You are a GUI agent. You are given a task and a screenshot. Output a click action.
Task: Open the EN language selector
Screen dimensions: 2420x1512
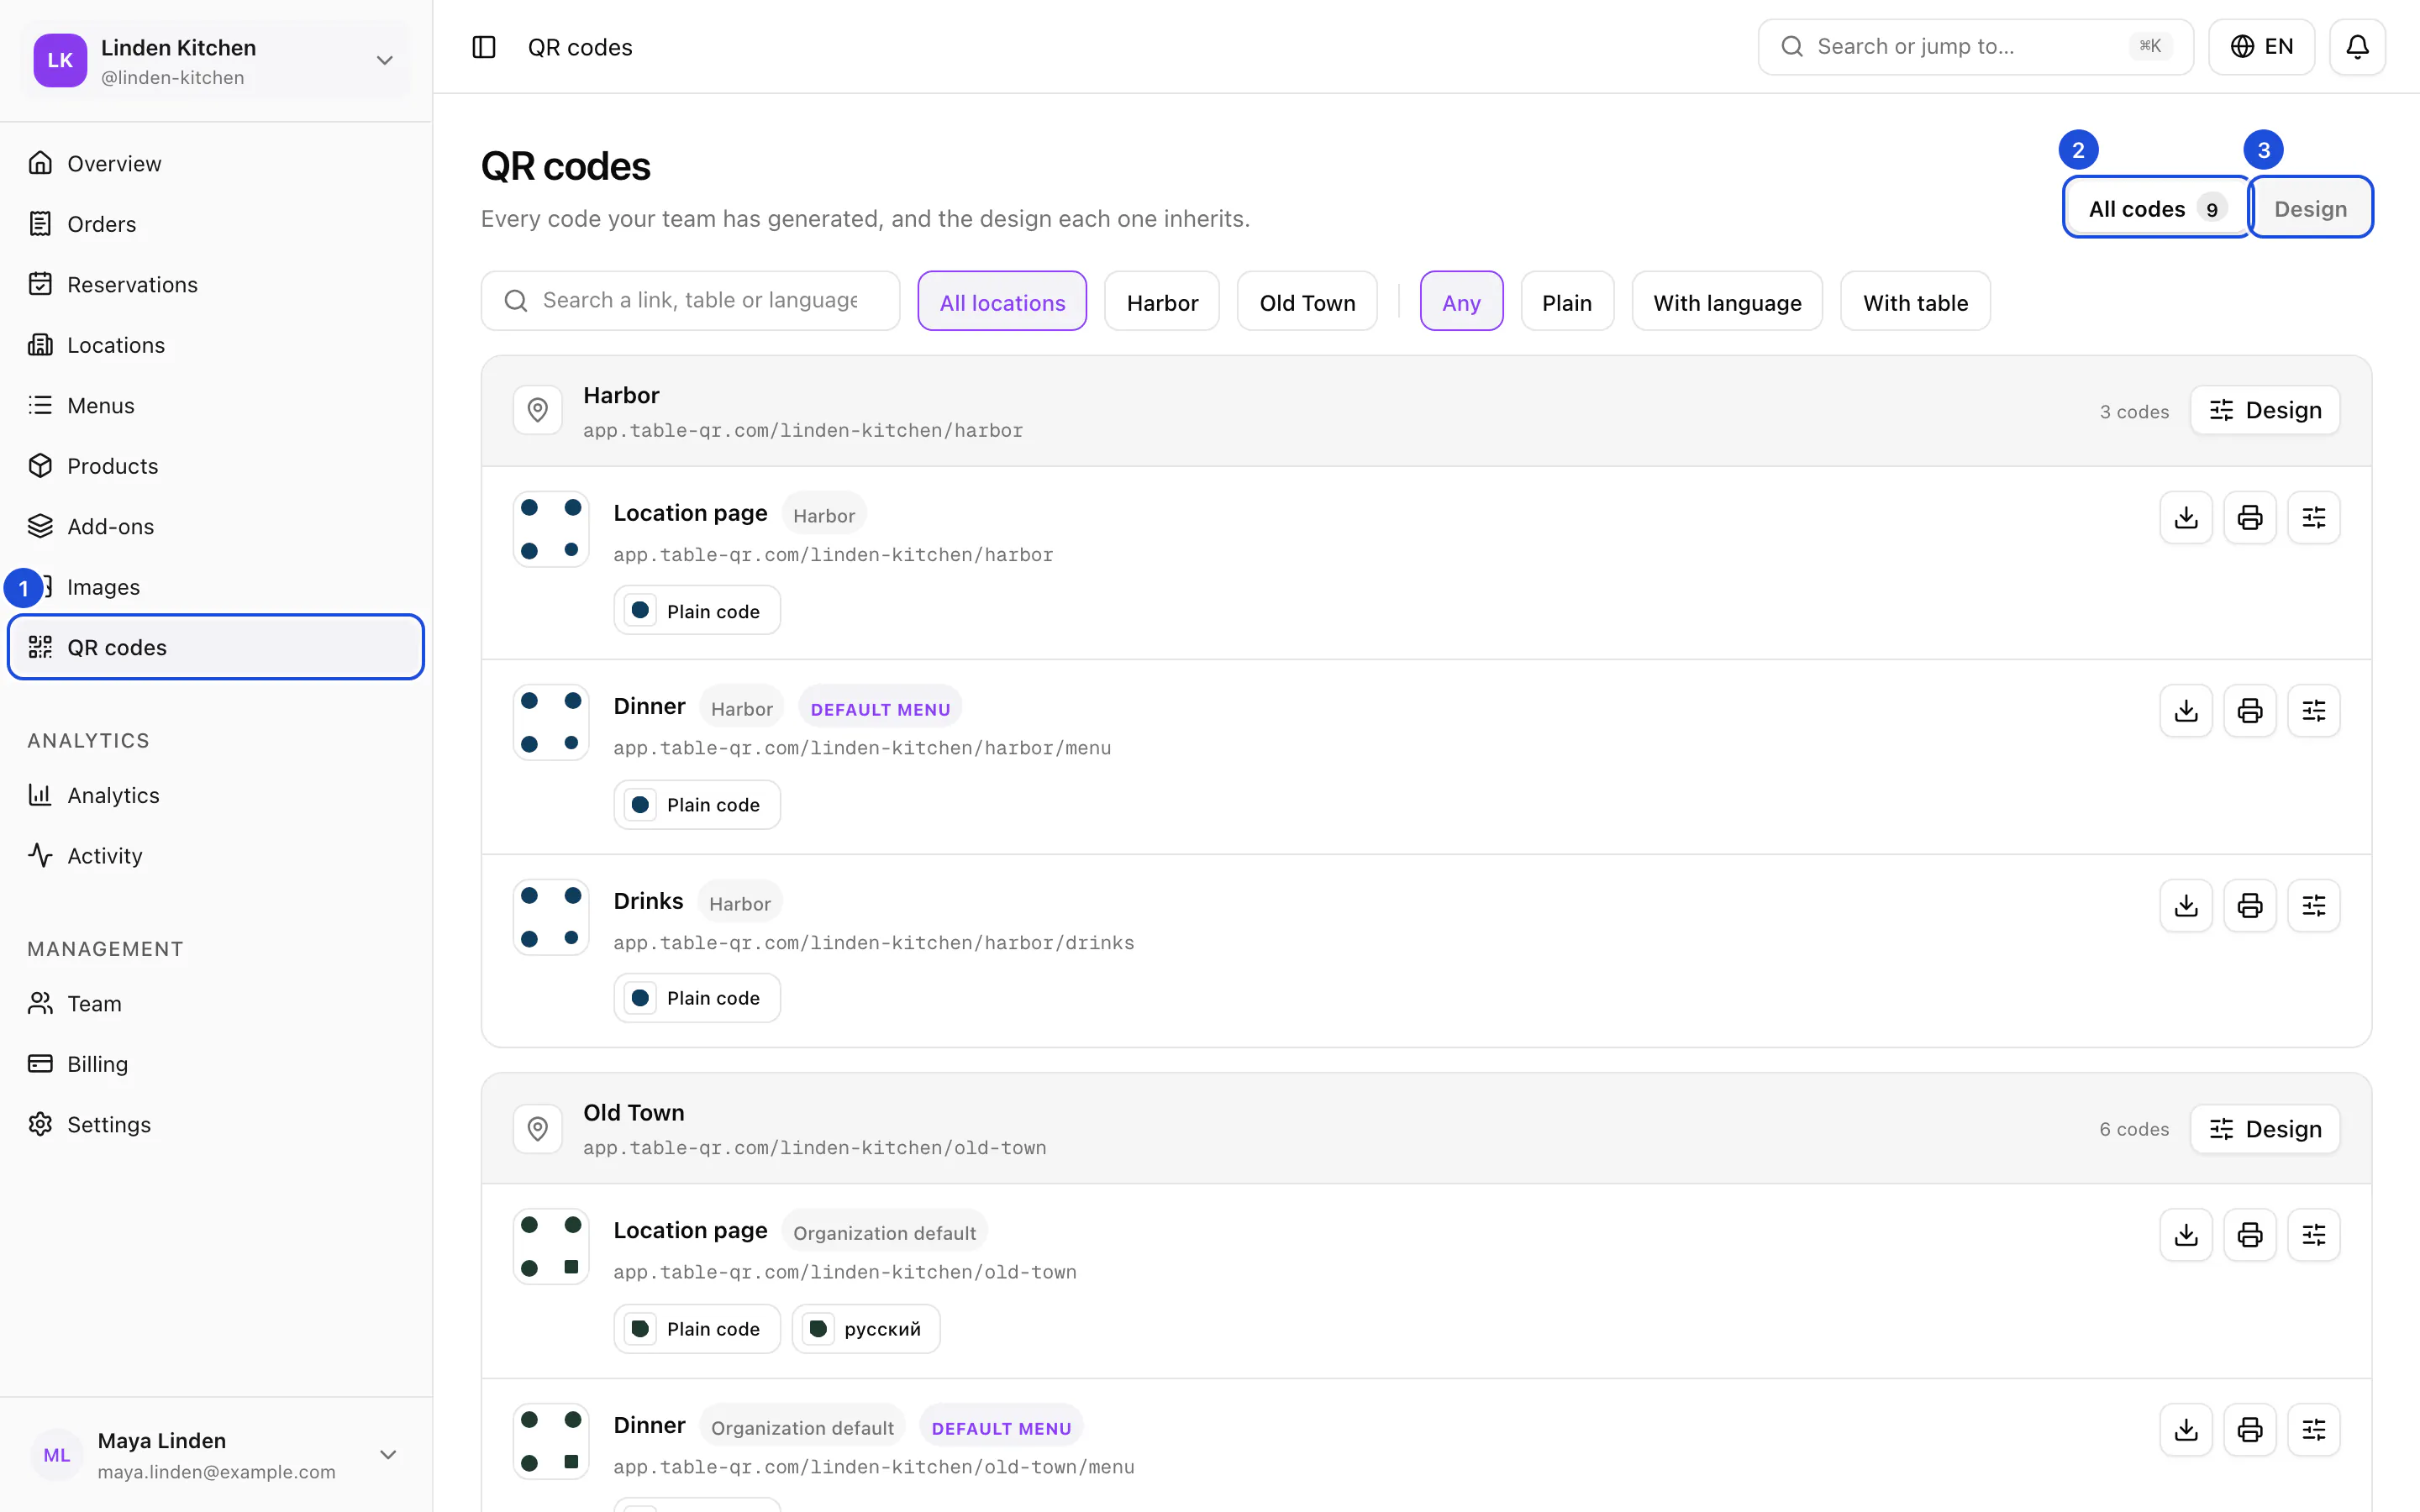click(2261, 47)
